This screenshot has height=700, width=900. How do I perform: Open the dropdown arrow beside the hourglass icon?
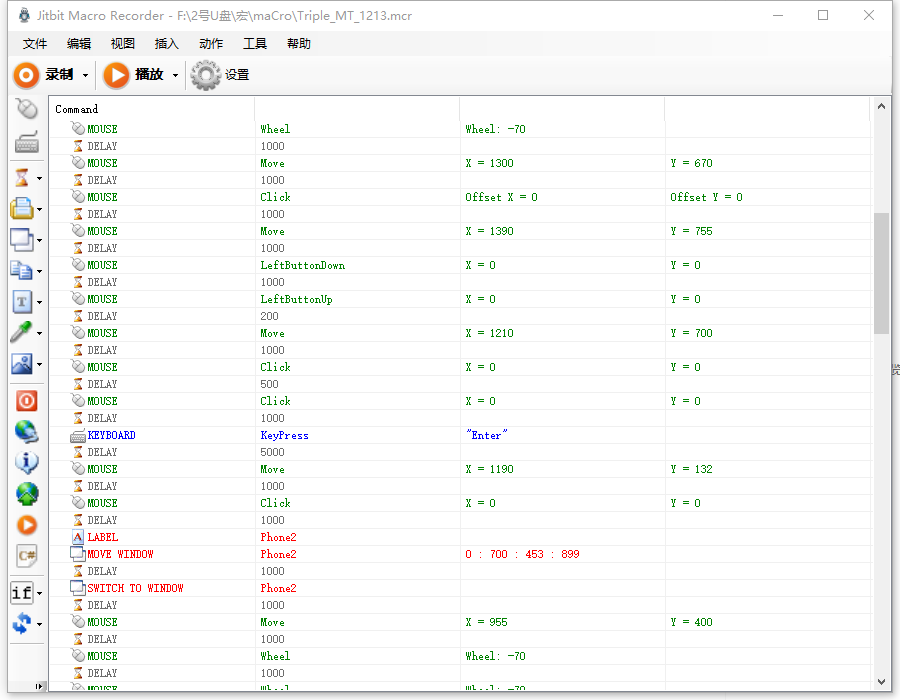click(x=39, y=178)
